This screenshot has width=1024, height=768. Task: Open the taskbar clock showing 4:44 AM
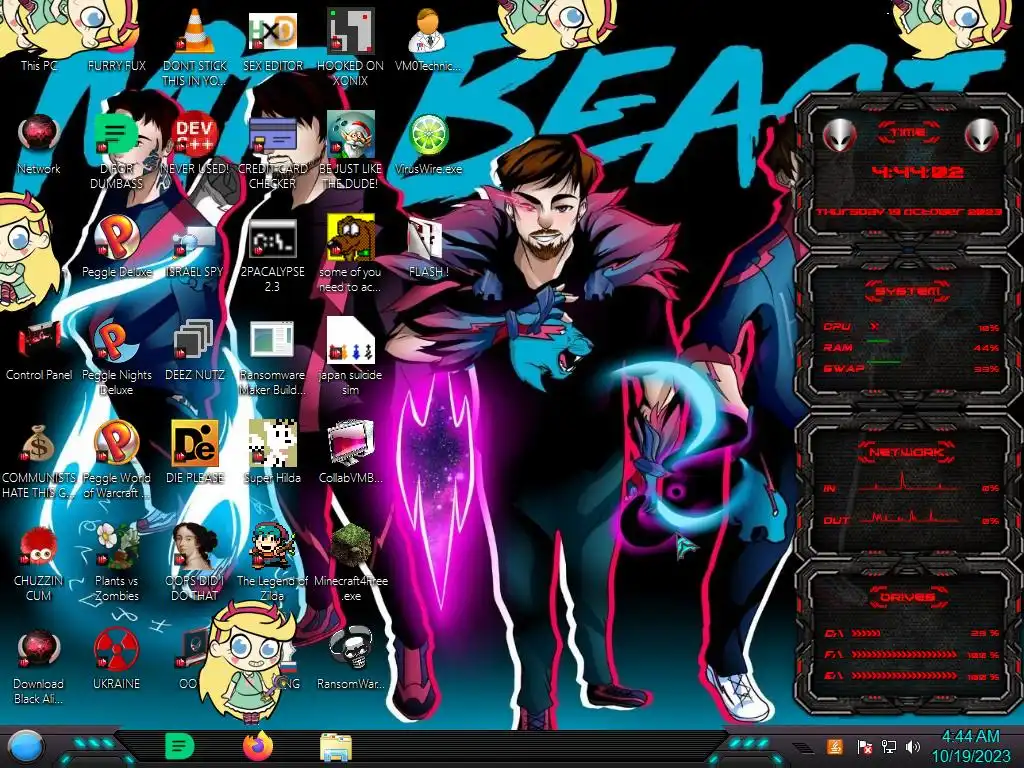[970, 746]
